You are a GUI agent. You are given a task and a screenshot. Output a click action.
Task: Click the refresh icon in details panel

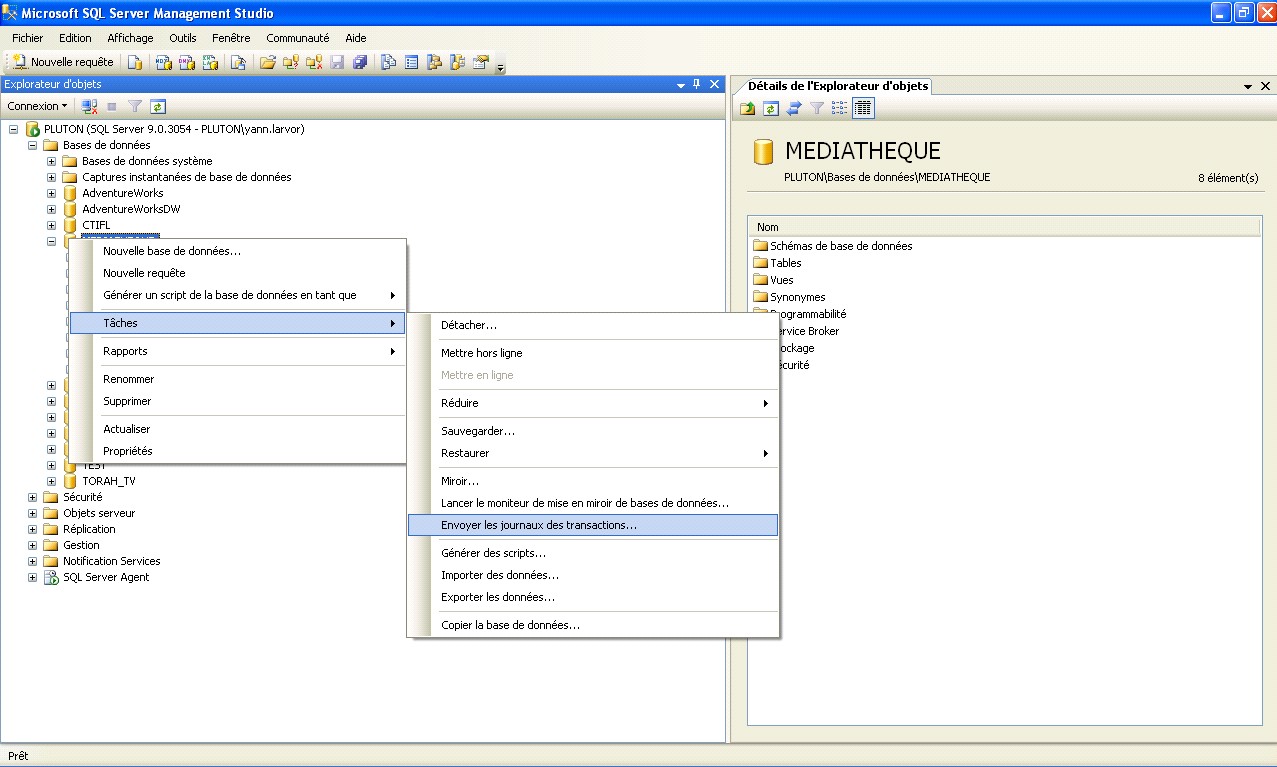tap(770, 108)
